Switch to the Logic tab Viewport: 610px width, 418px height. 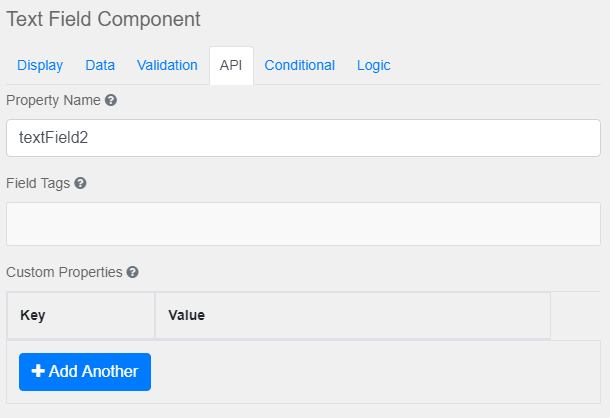[373, 65]
